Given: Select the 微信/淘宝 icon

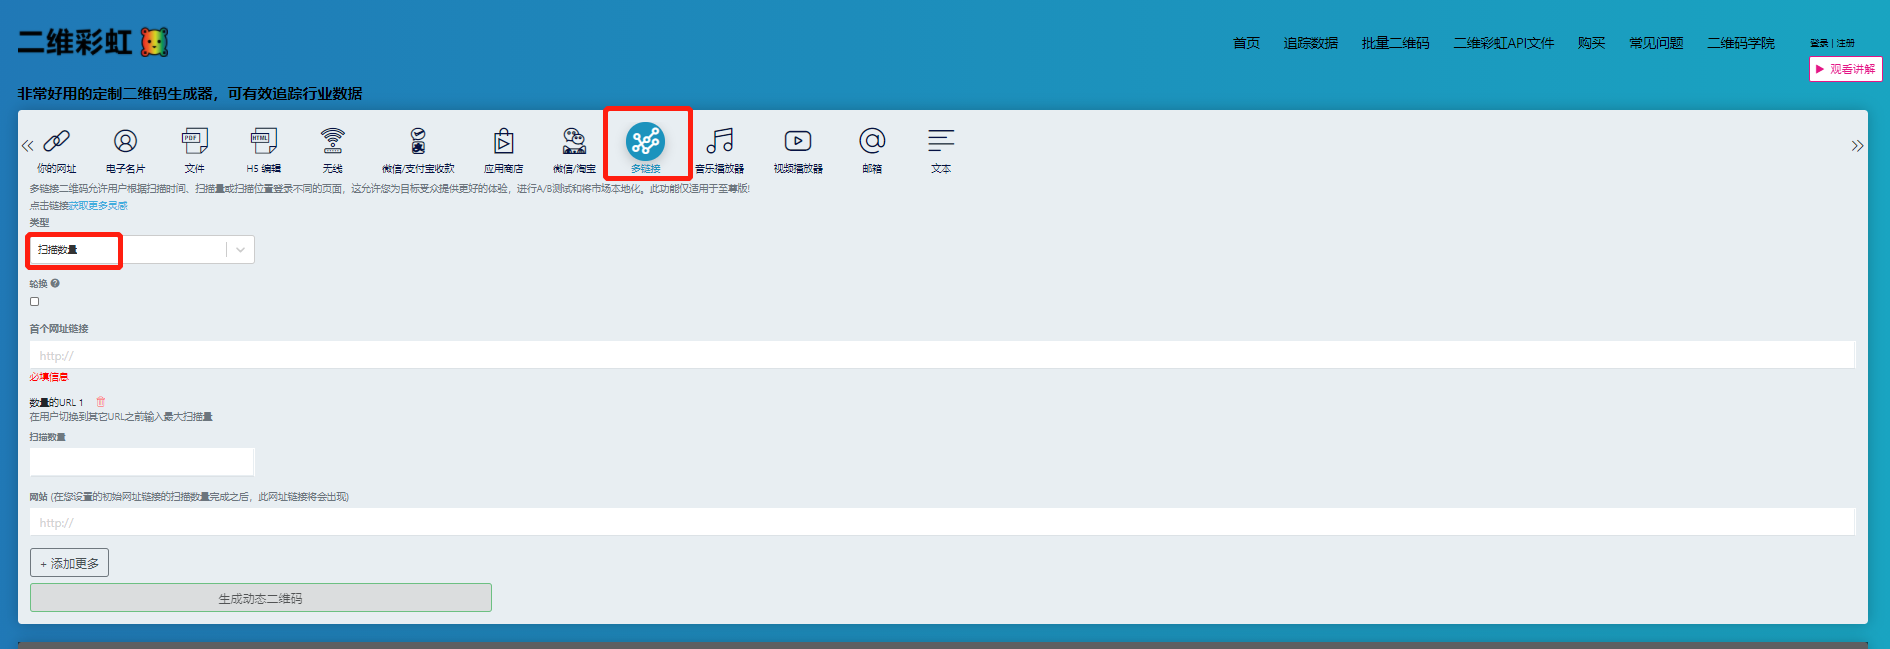Looking at the screenshot, I should pos(574,141).
